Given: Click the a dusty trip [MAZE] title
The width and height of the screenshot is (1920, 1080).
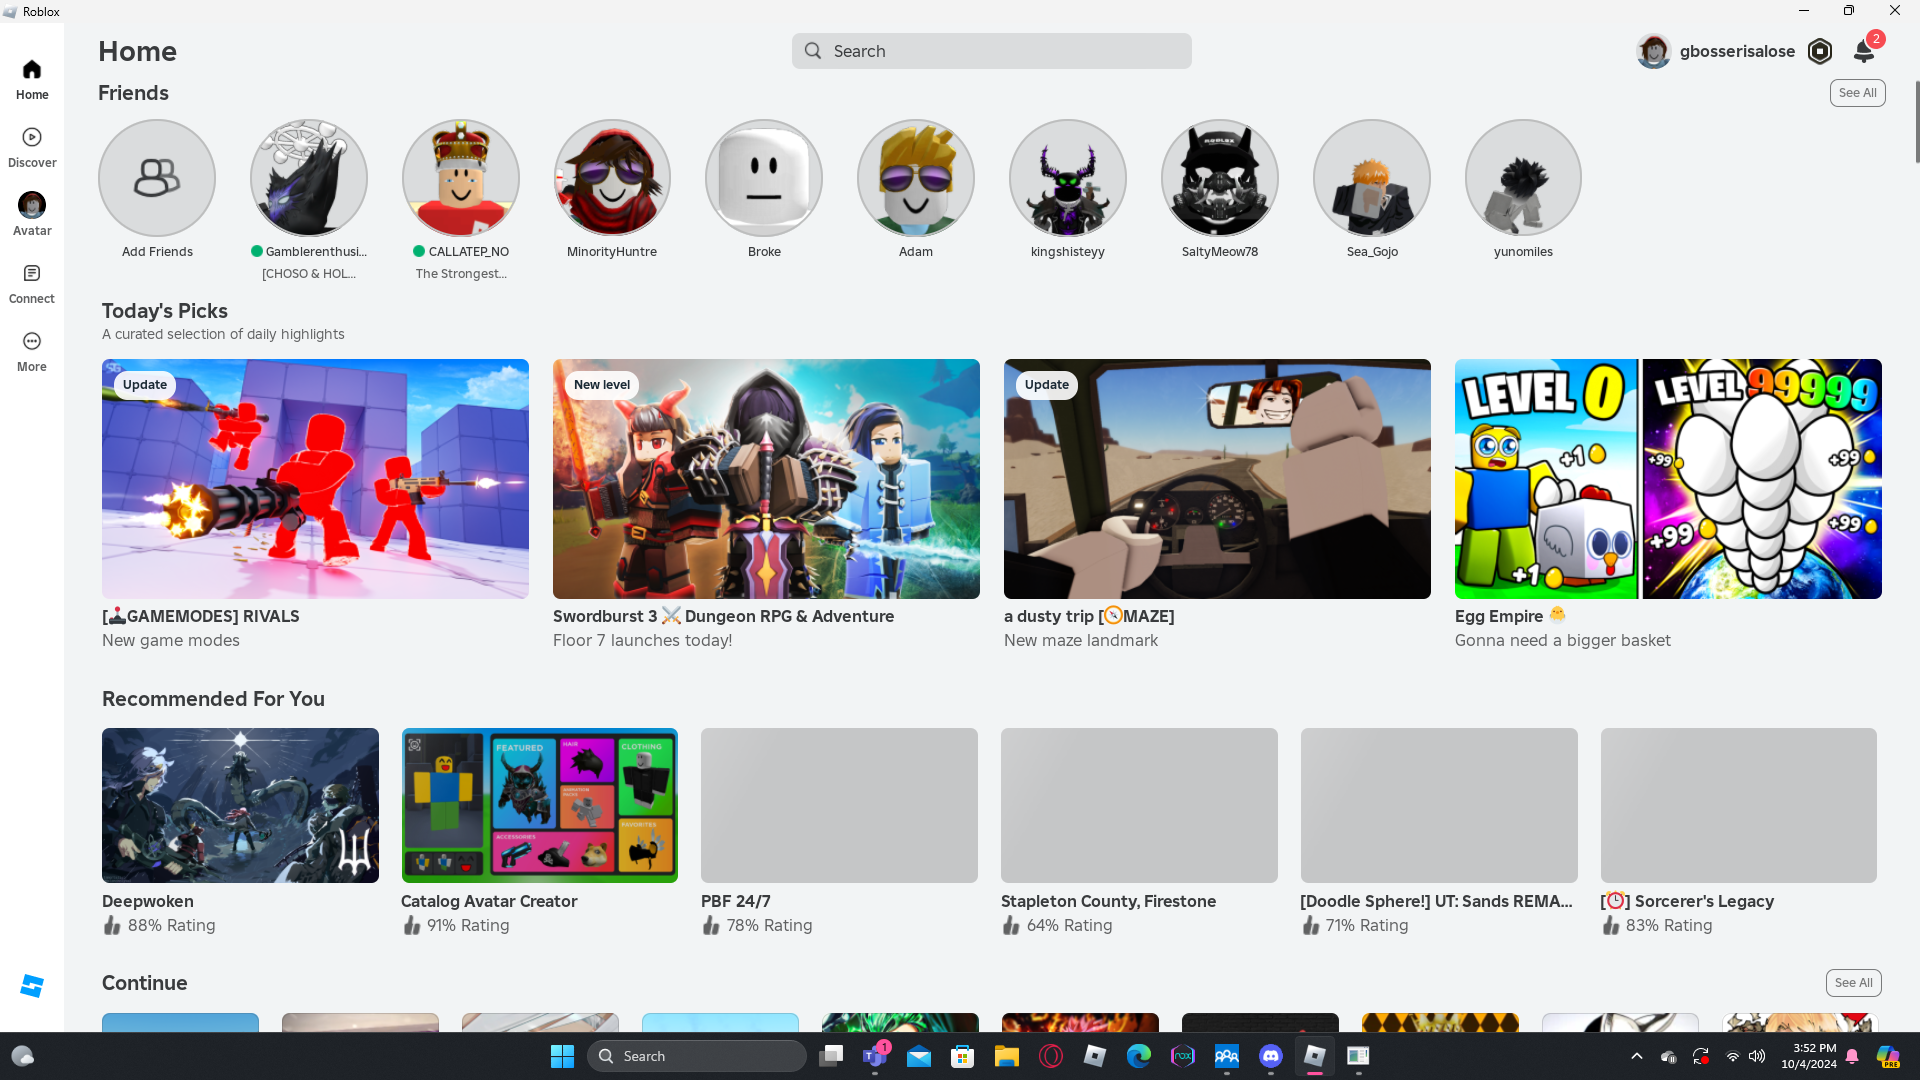Looking at the screenshot, I should [x=1089, y=616].
